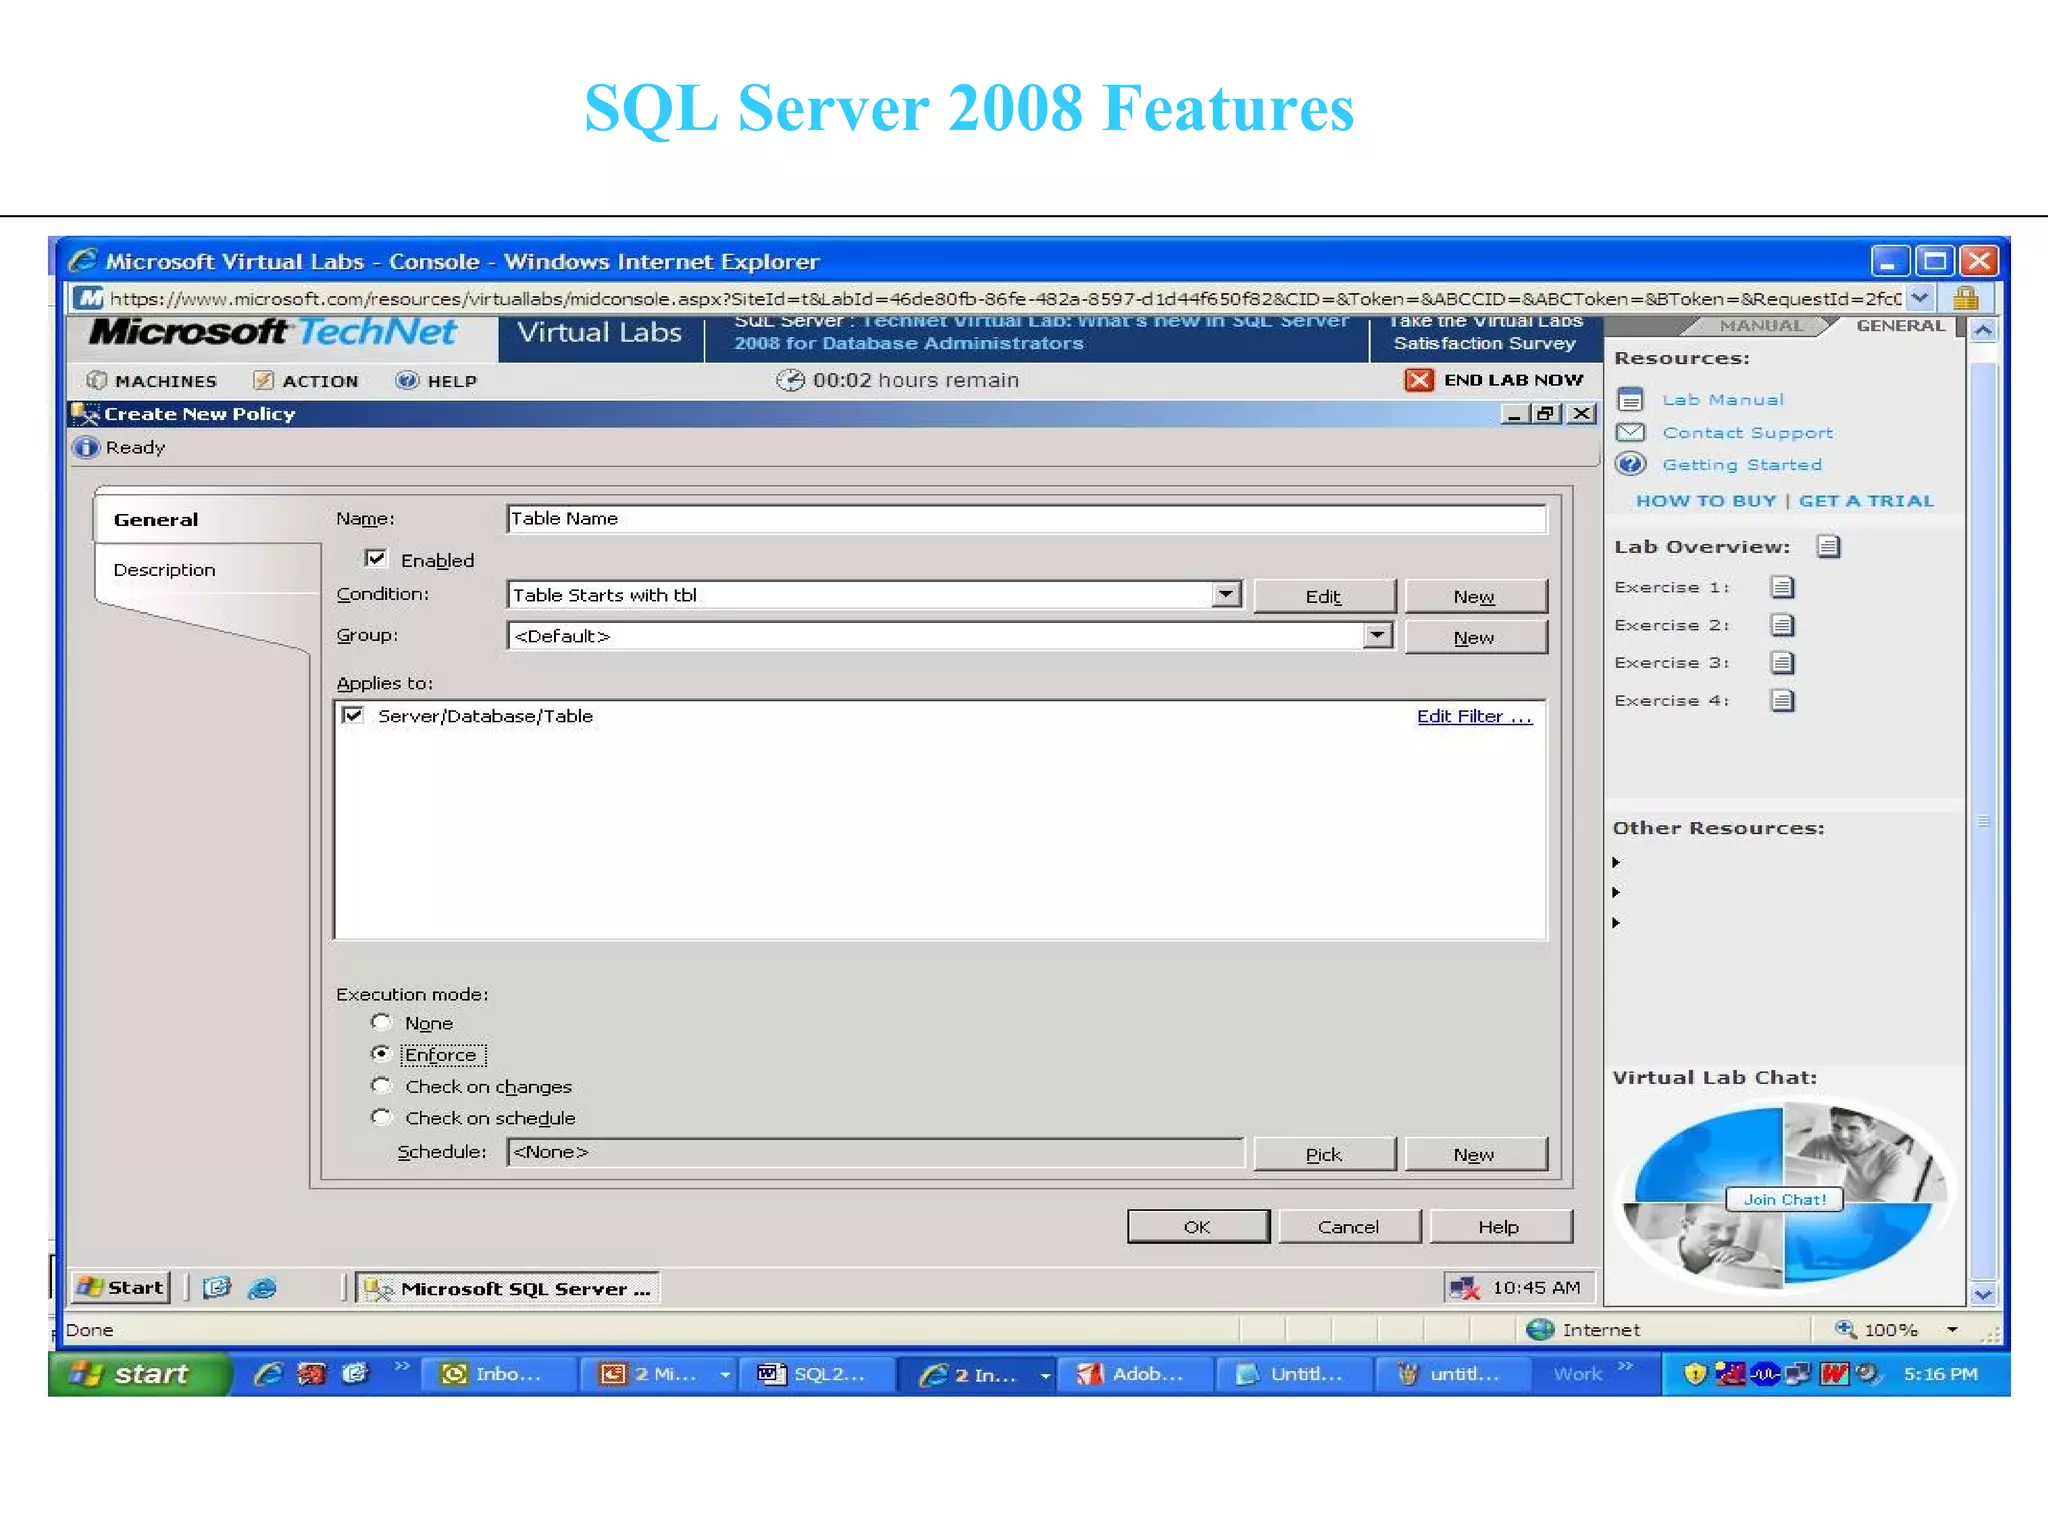2048x1536 pixels.
Task: Expand the Condition dropdown list
Action: coord(1226,594)
